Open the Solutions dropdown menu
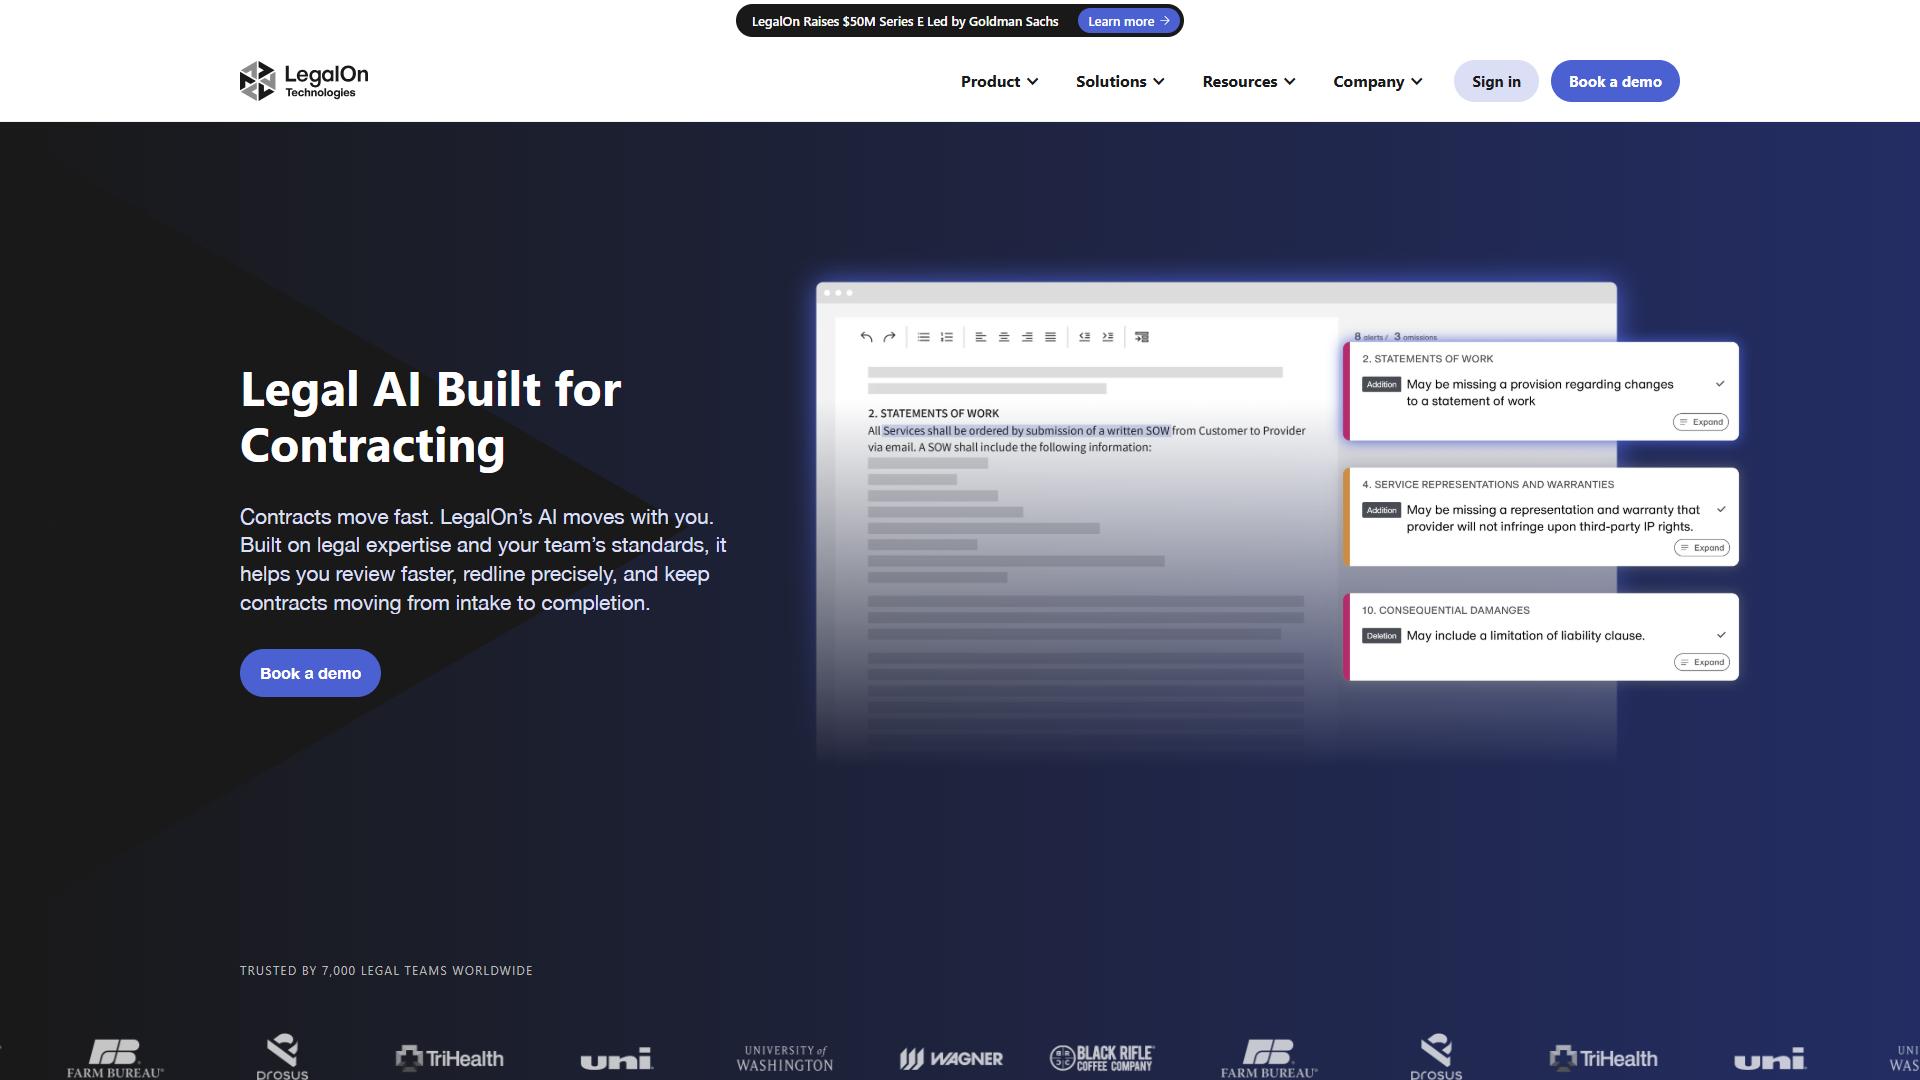The width and height of the screenshot is (1920, 1080). tap(1120, 81)
